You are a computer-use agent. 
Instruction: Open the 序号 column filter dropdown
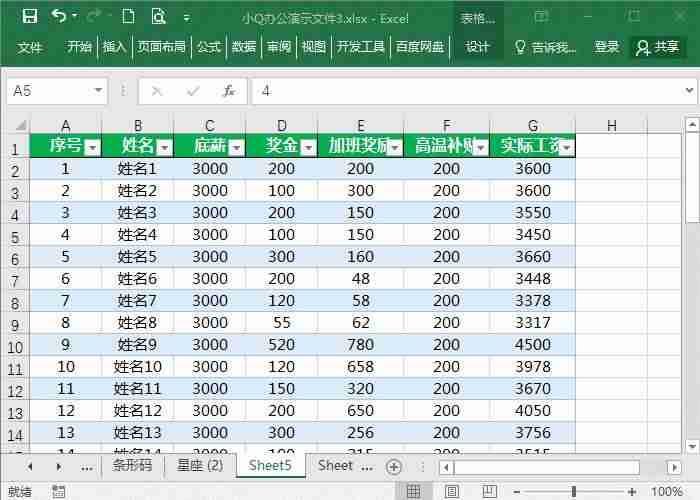coord(92,147)
